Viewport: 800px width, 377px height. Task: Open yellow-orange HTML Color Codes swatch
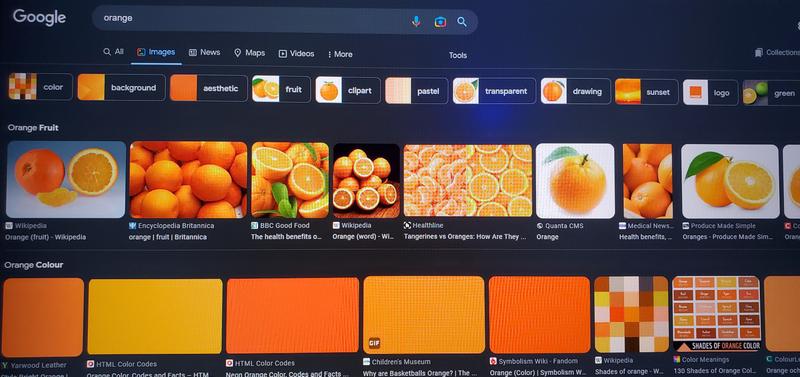155,317
